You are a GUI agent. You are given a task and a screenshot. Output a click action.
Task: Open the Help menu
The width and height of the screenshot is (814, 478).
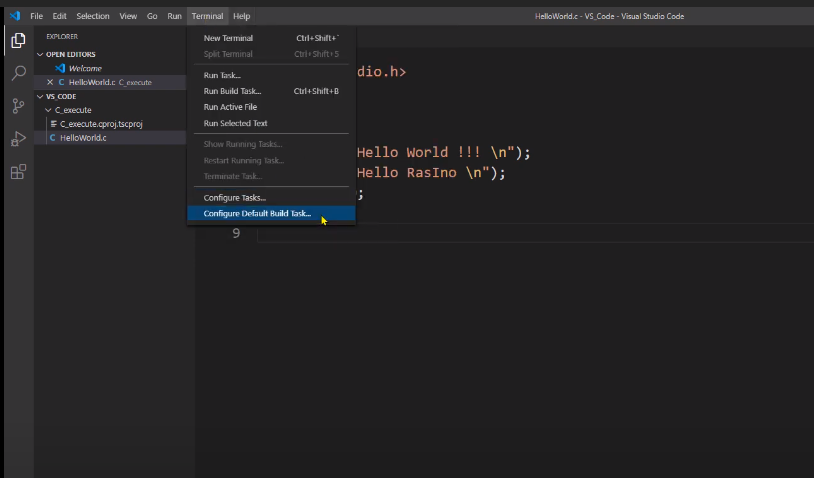coord(241,16)
